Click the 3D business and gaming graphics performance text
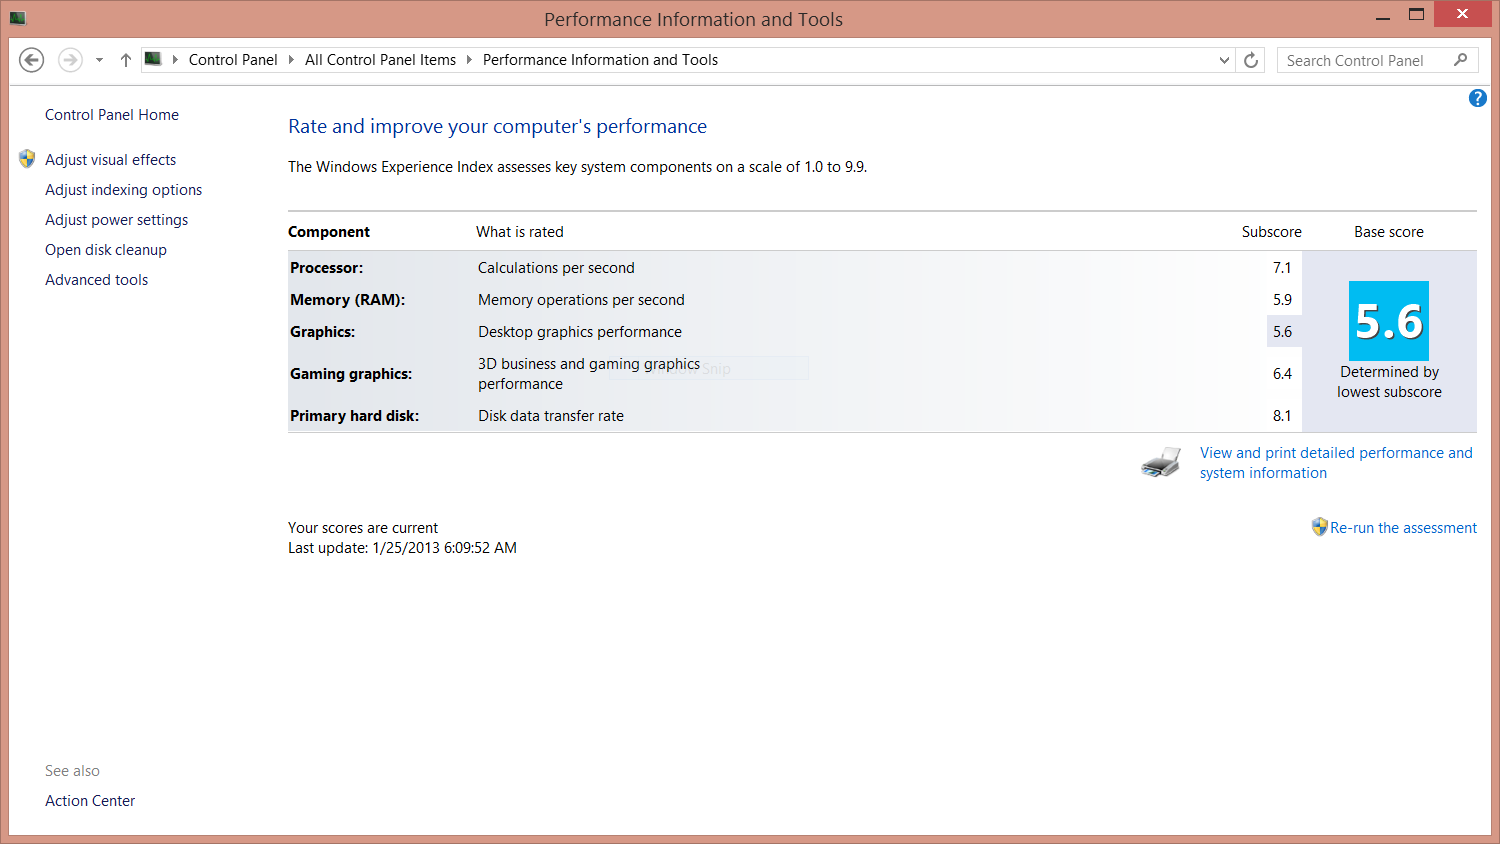The height and width of the screenshot is (844, 1500). point(589,374)
